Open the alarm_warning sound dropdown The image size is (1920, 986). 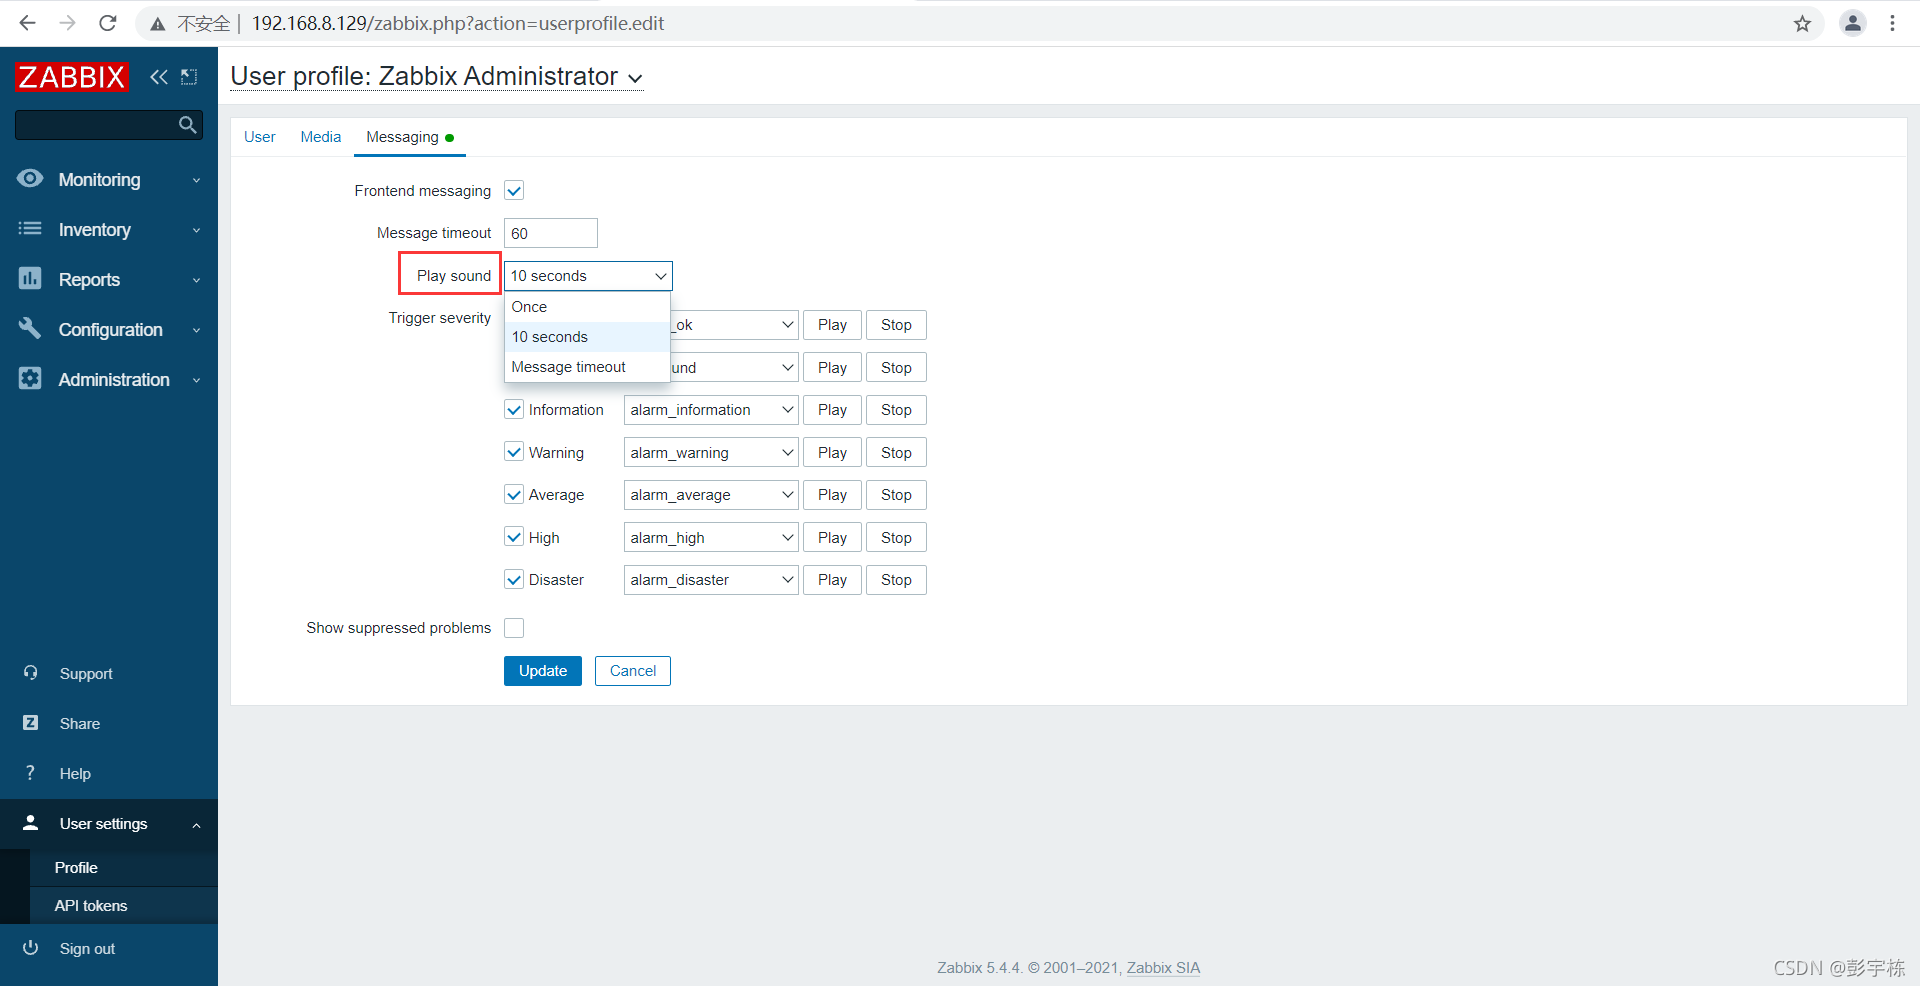click(711, 452)
